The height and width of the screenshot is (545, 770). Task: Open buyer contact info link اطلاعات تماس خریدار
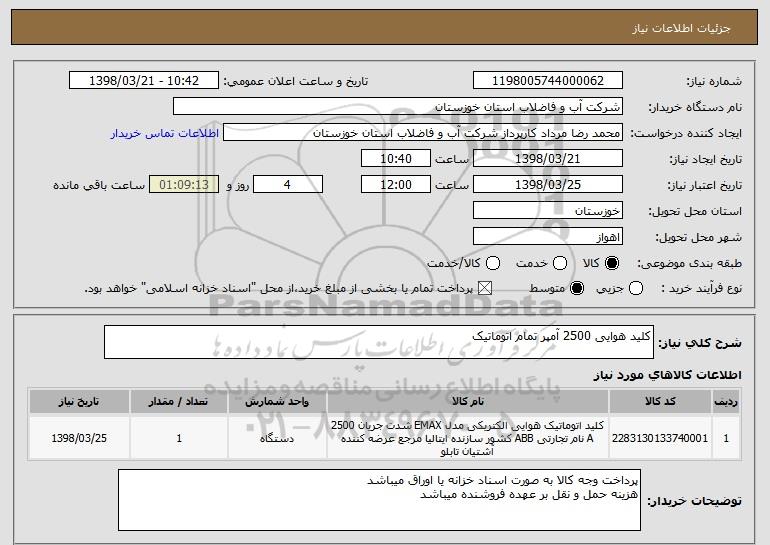pos(165,134)
